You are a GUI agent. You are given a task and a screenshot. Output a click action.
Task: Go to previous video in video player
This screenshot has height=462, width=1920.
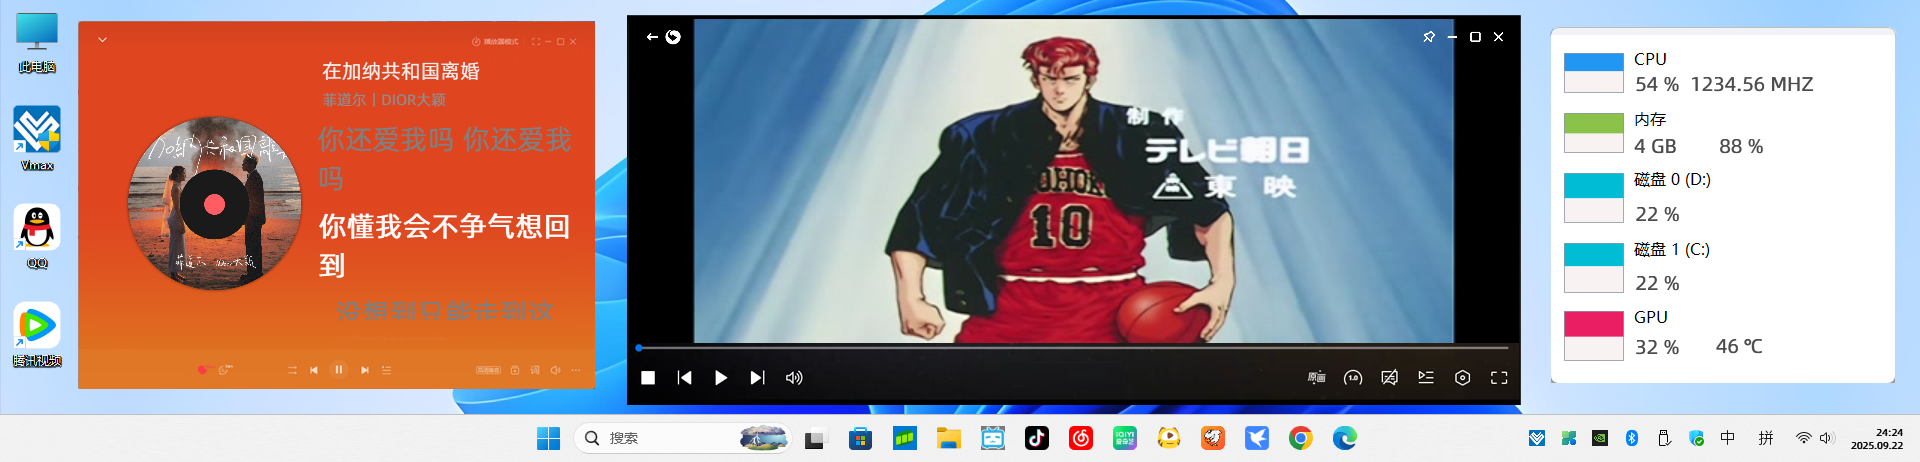pyautogui.click(x=685, y=378)
